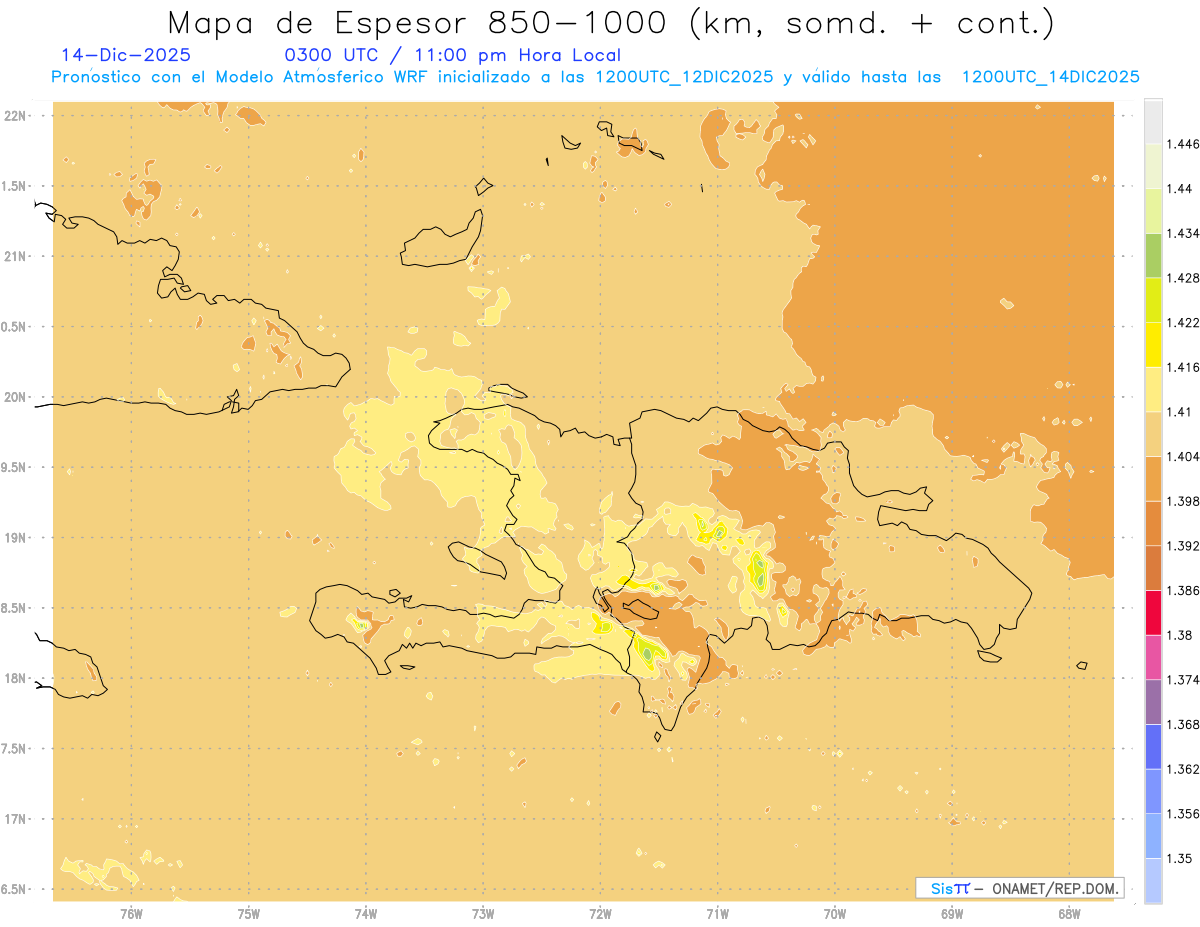Viewport: 1200px width, 927px height.
Task: Click the colorbar value '1.446'
Action: point(1184,144)
